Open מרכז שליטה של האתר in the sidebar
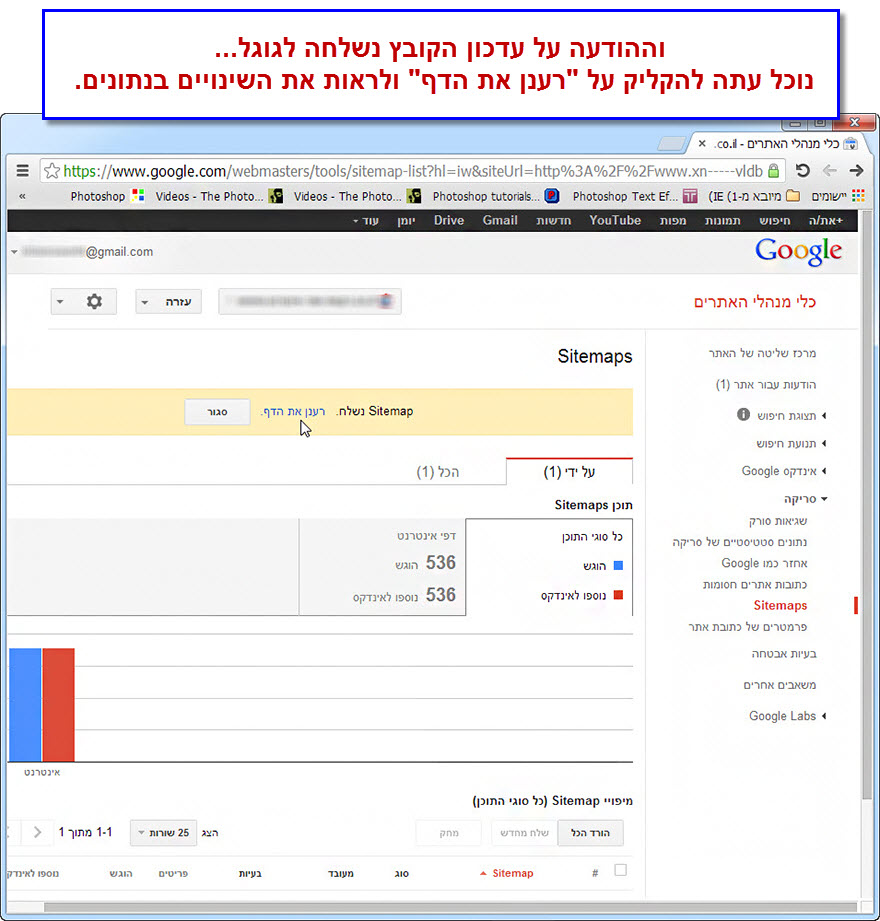 pos(762,353)
